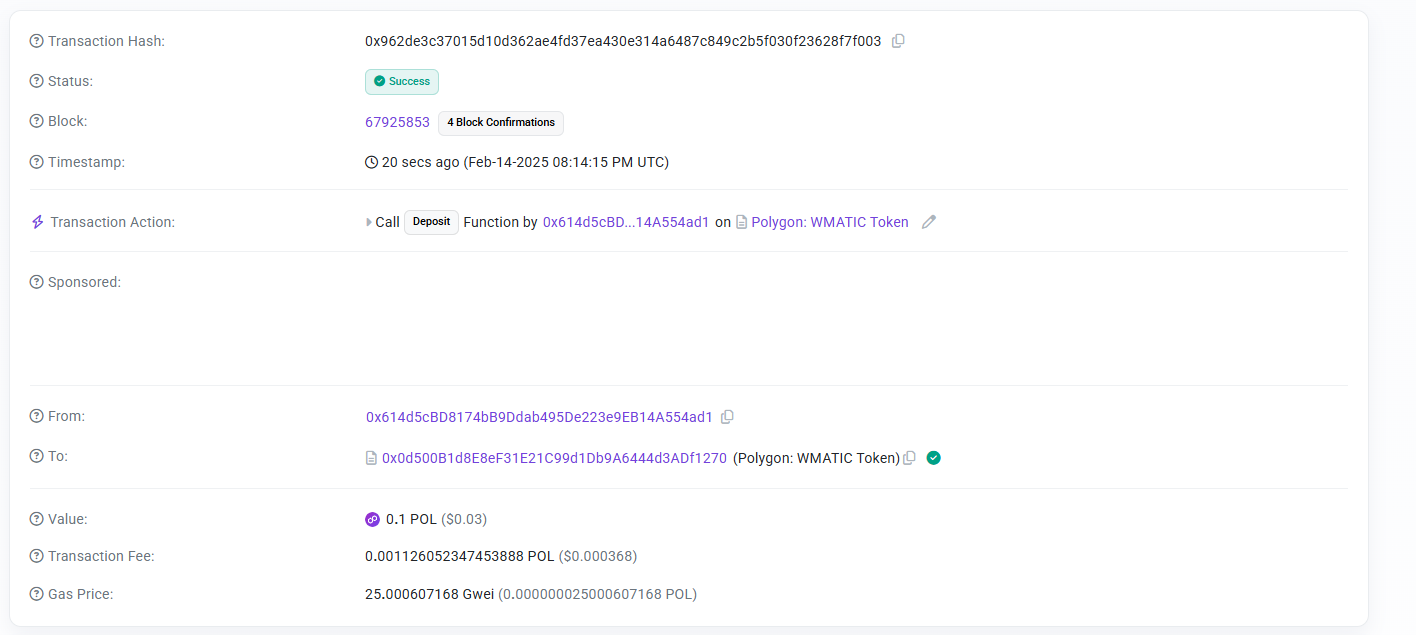Click the purple POL token icon
The width and height of the screenshot is (1416, 635).
point(373,519)
